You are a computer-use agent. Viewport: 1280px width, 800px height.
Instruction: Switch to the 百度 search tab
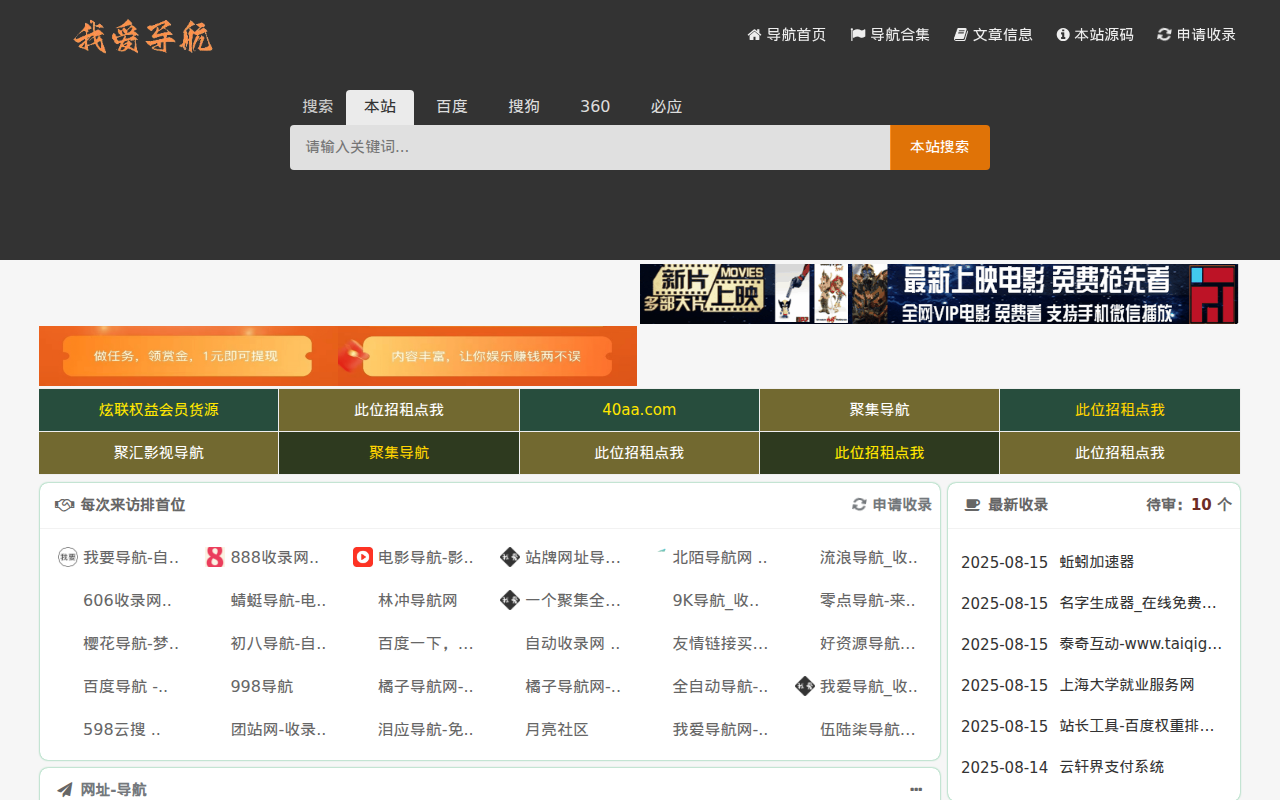(452, 107)
